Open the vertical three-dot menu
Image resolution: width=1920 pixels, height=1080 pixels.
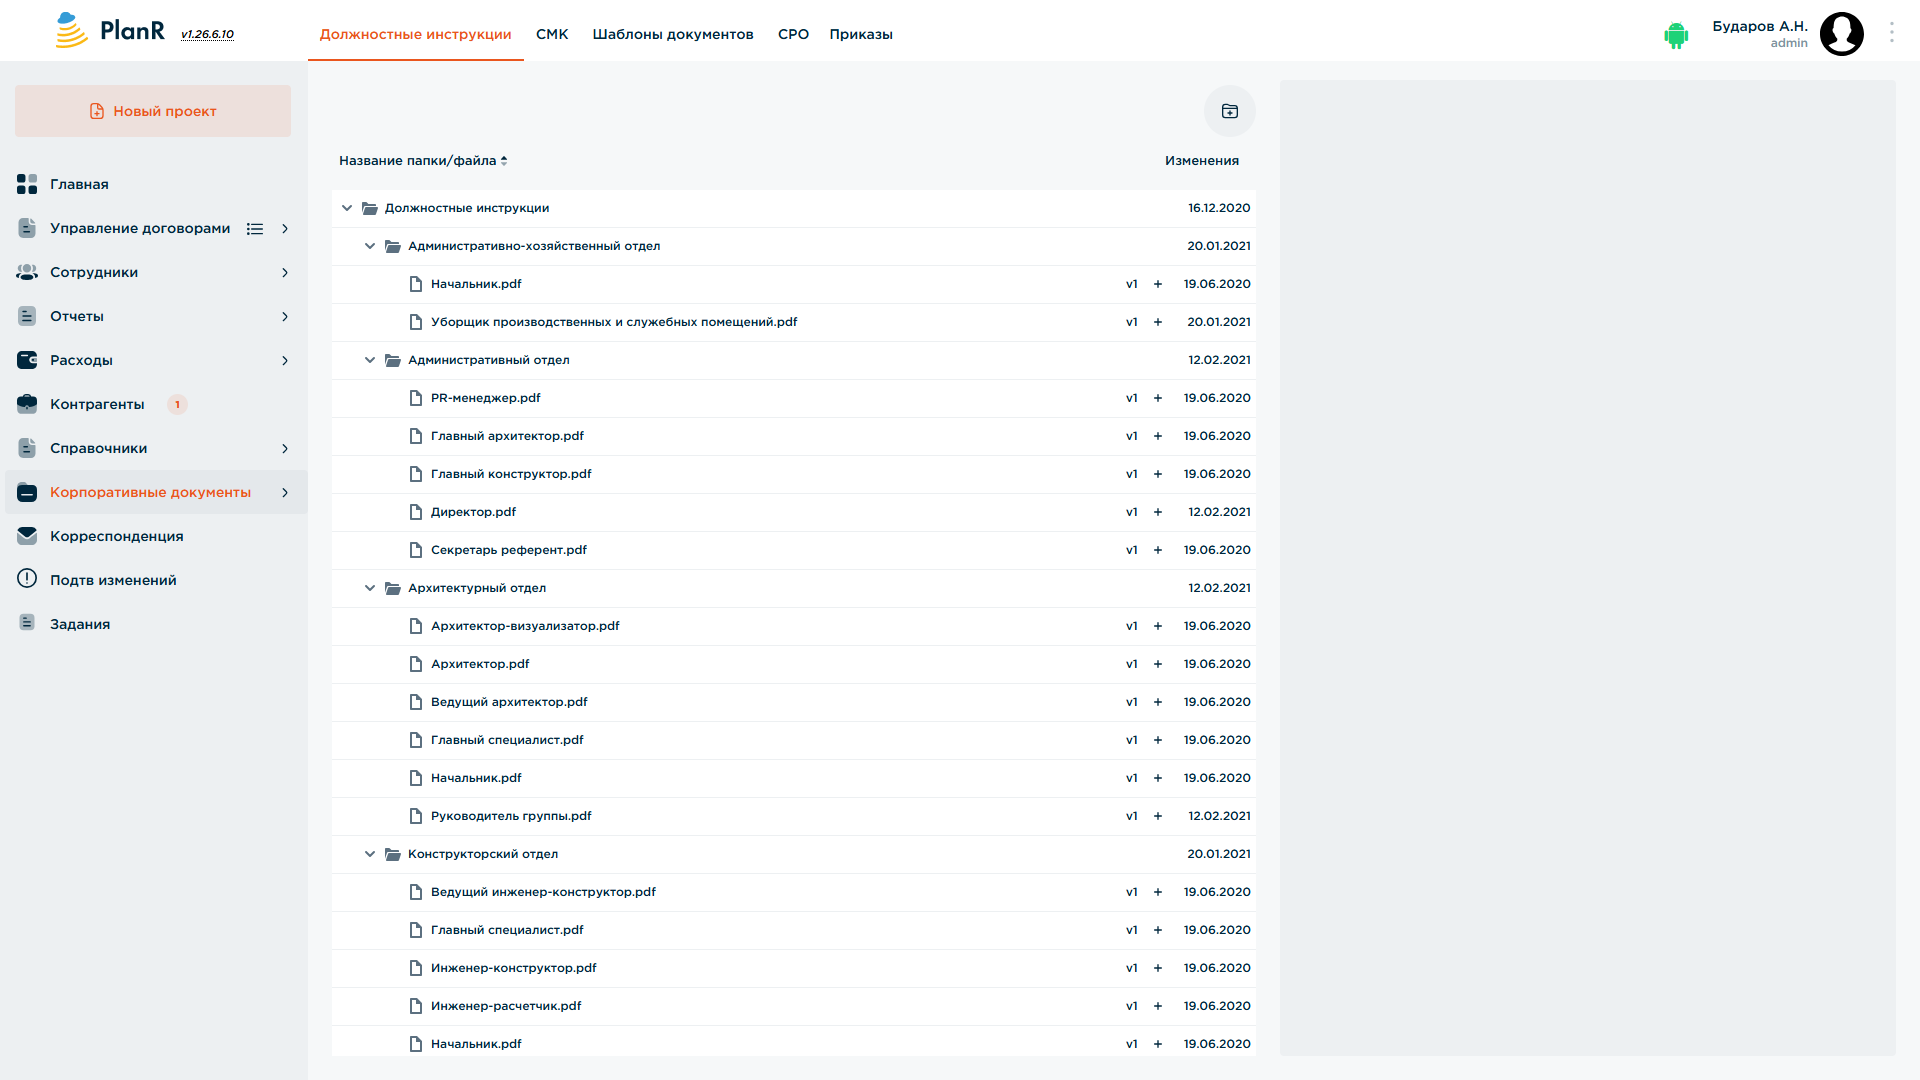[1891, 33]
